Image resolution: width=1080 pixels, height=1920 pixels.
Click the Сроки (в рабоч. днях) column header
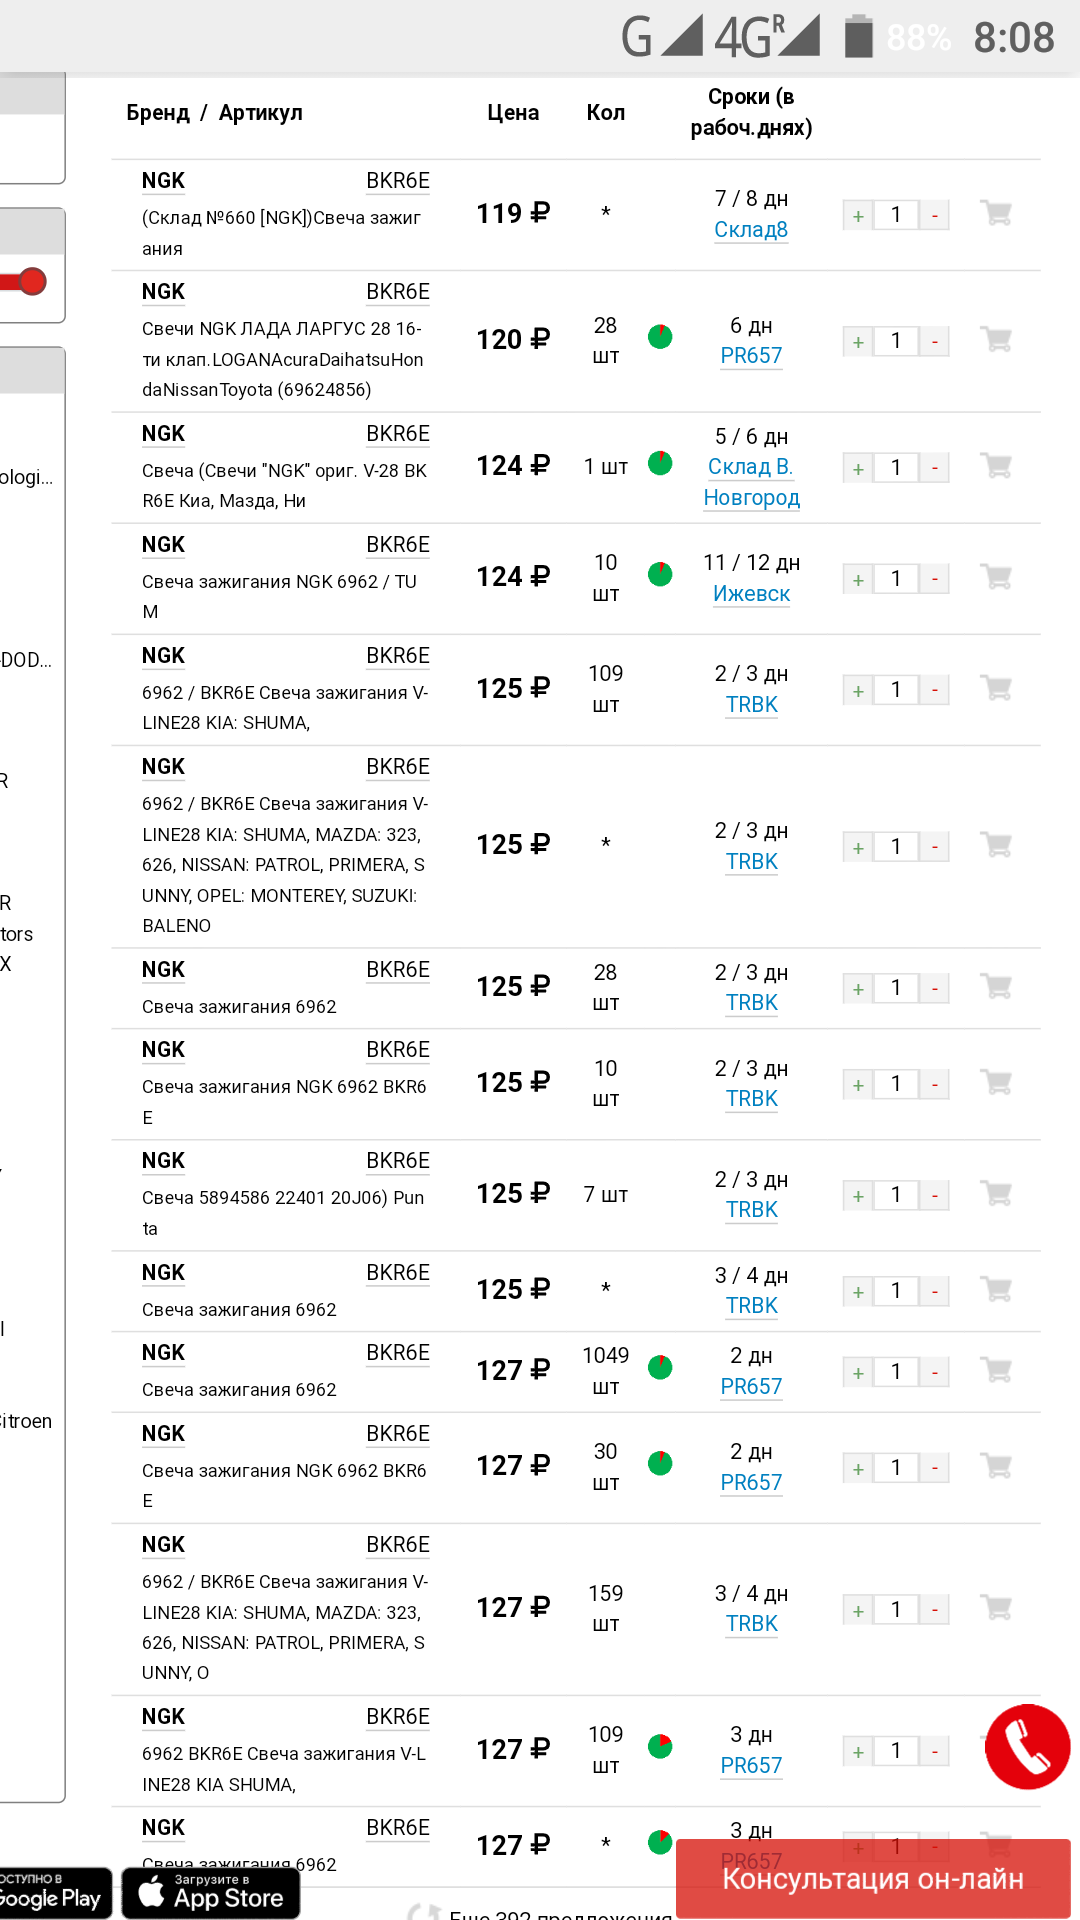(x=751, y=112)
